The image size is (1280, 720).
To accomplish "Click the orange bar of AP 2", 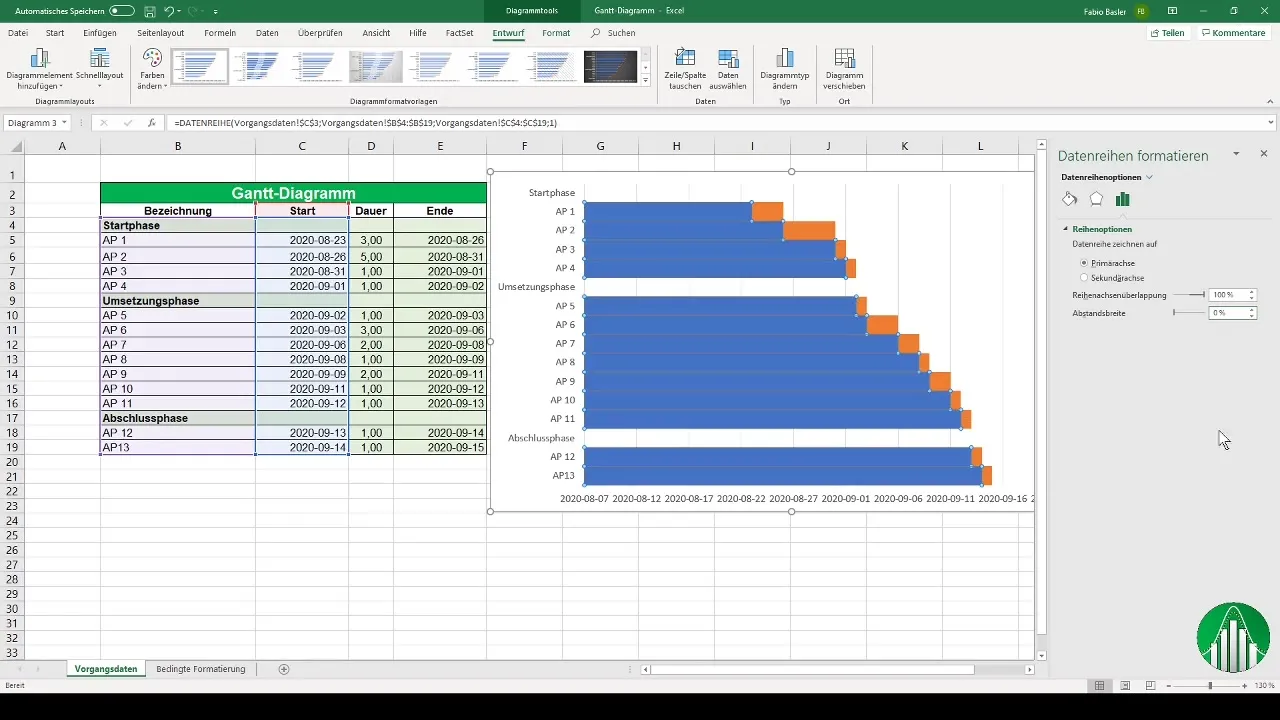I will [x=809, y=231].
